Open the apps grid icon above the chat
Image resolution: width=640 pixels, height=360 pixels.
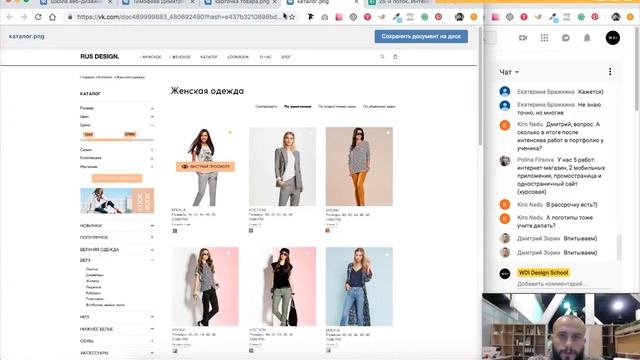tap(544, 38)
